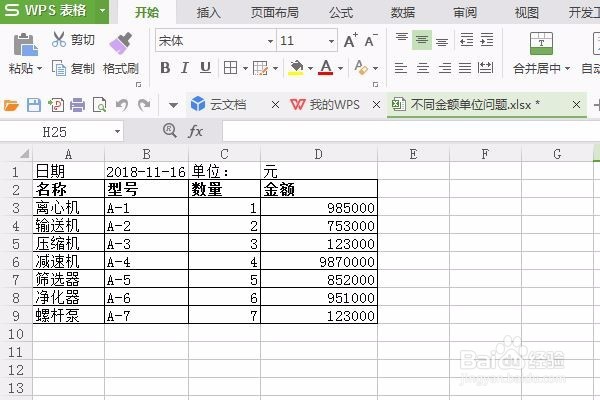Click export to PDF icon
The image size is (600, 400).
pos(56,104)
